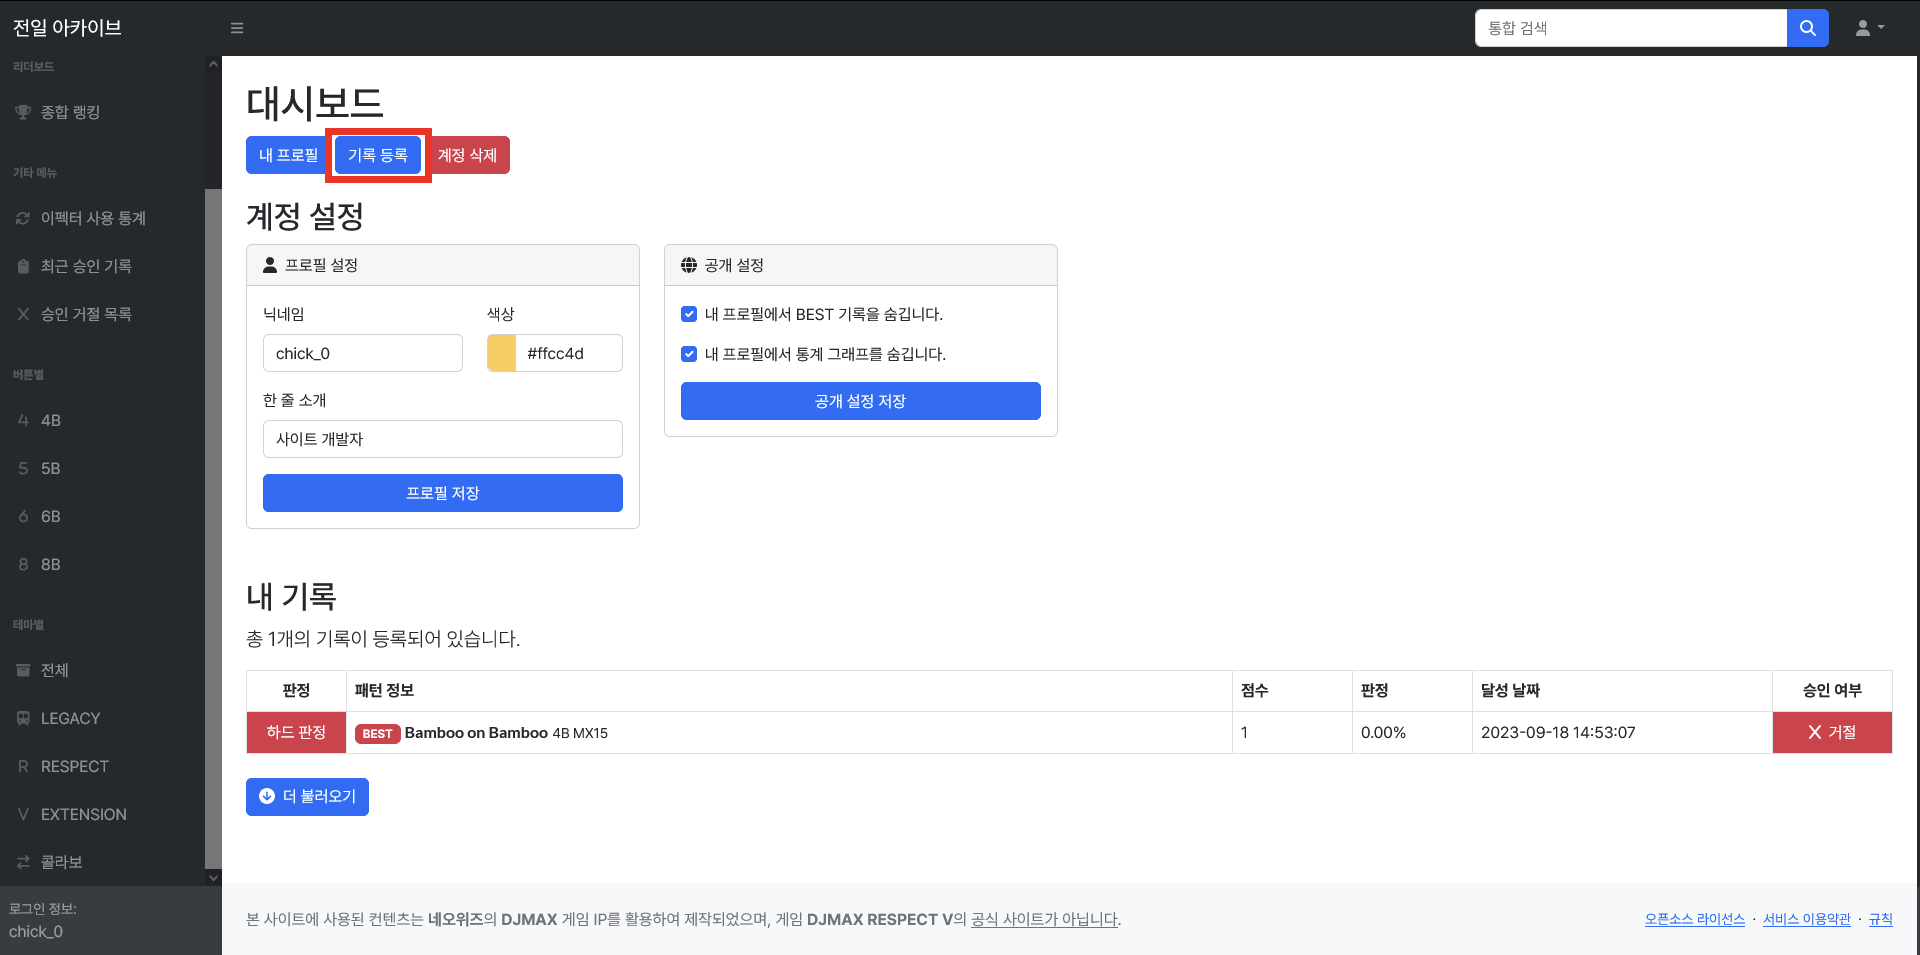Open the trophy icon overall ranking
The height and width of the screenshot is (955, 1920).
pos(23,112)
